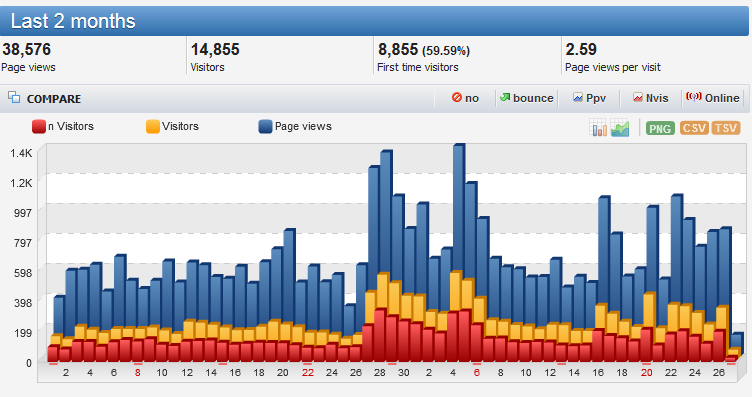Toggle the Ppv series
The height and width of the screenshot is (397, 752).
[589, 98]
